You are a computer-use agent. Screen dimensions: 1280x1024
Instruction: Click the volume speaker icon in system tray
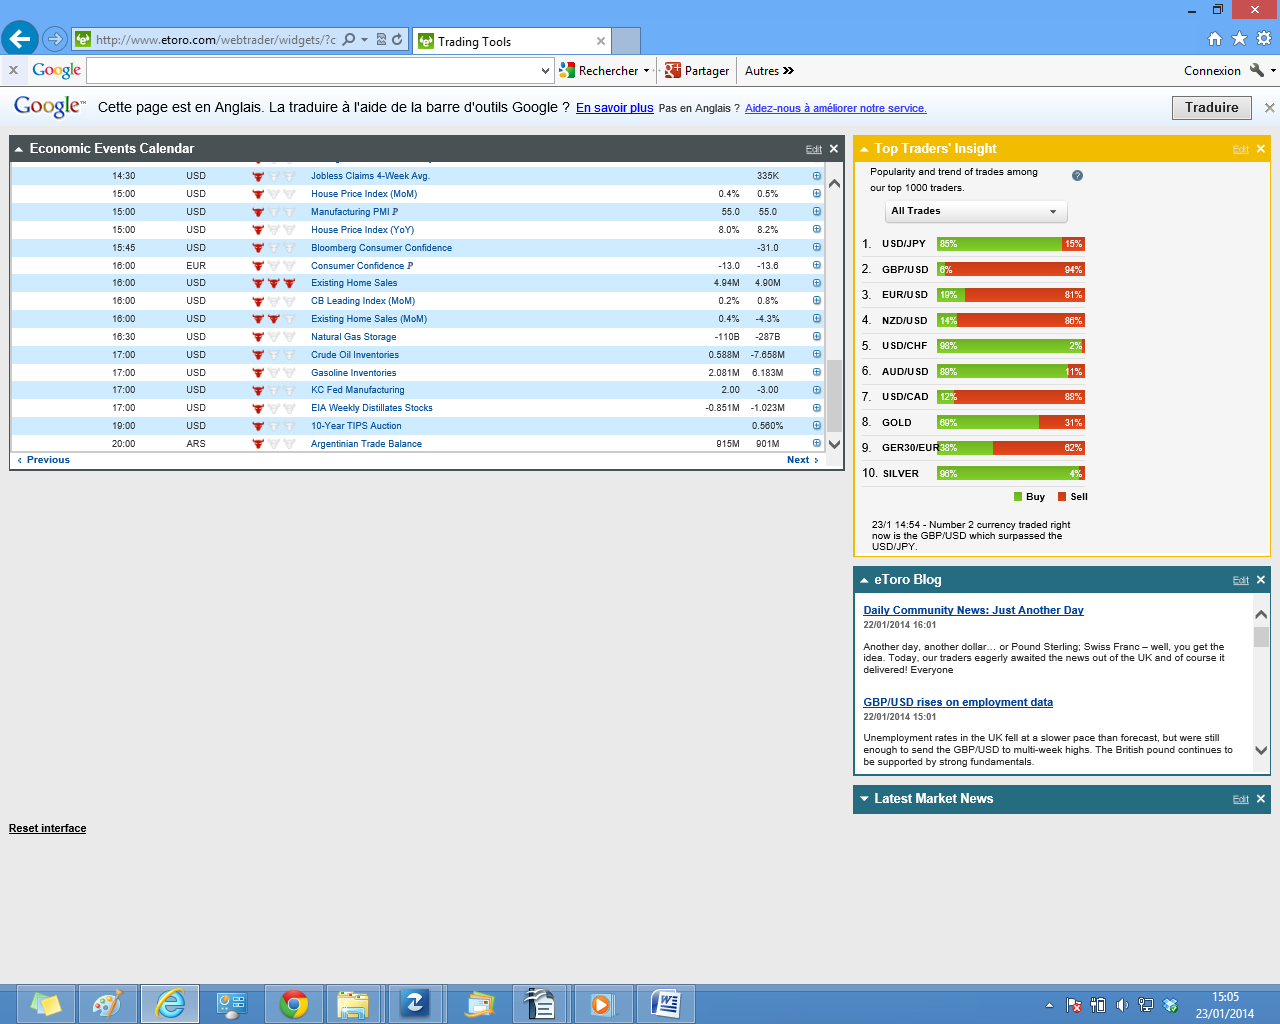(x=1122, y=1005)
